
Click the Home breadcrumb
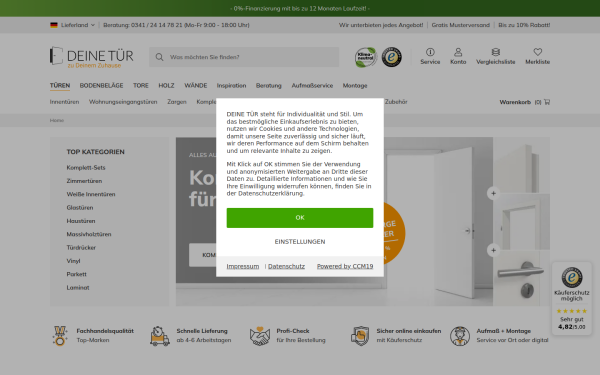57,120
